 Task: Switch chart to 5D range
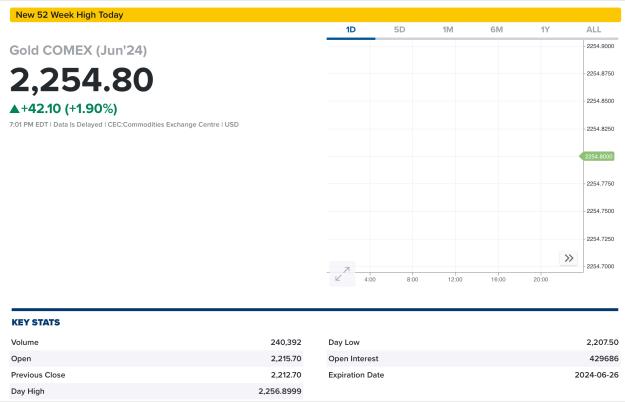point(399,29)
